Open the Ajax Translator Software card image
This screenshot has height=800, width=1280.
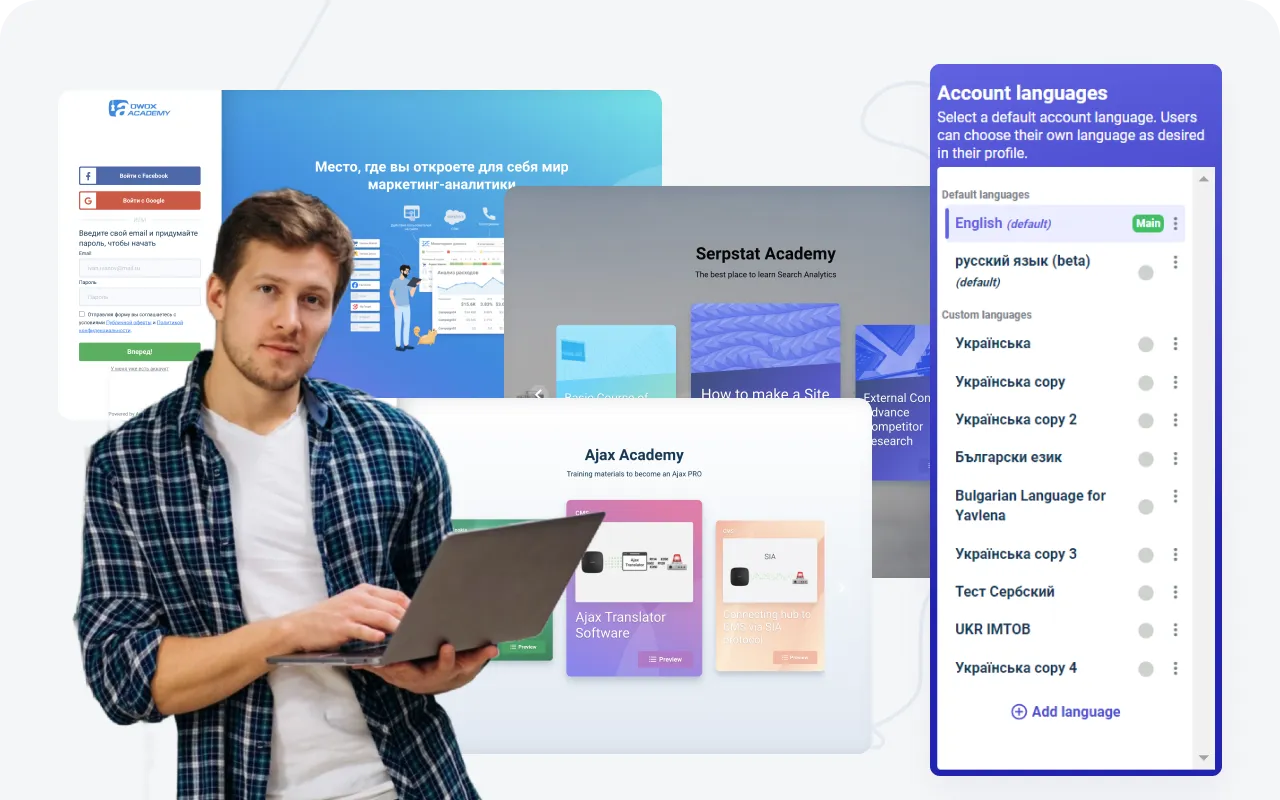click(634, 562)
